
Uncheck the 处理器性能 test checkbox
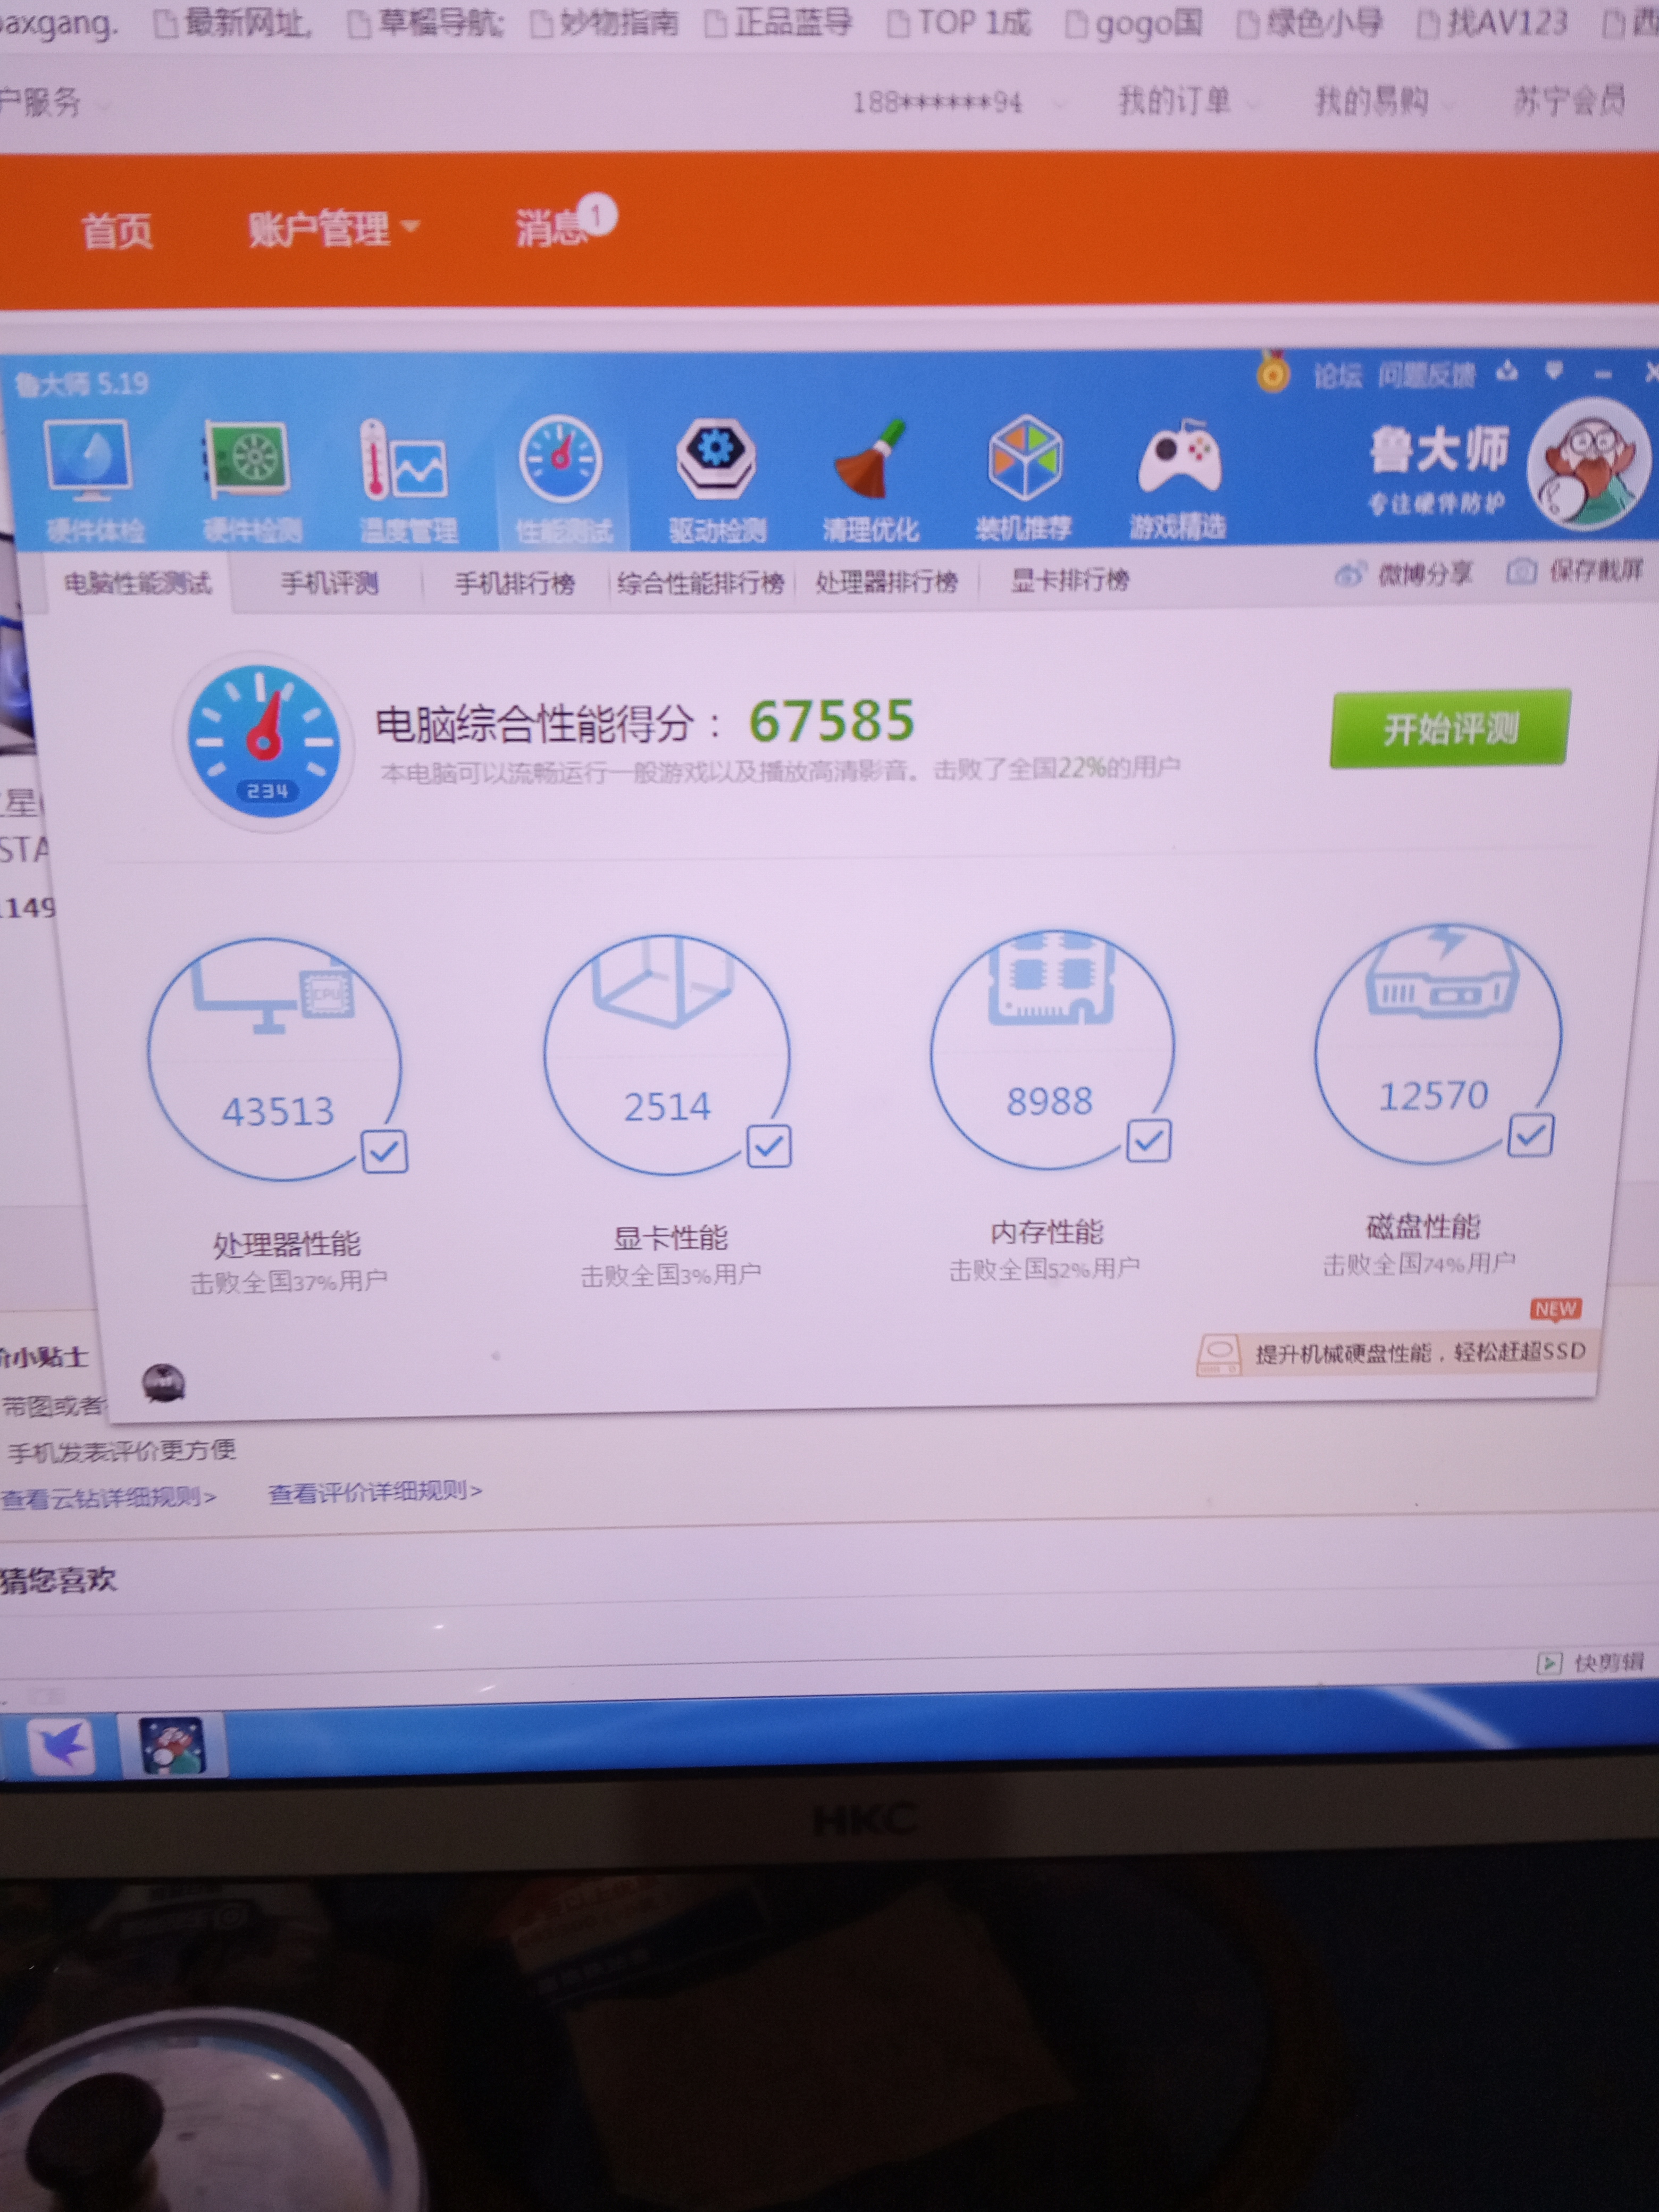(x=385, y=1151)
